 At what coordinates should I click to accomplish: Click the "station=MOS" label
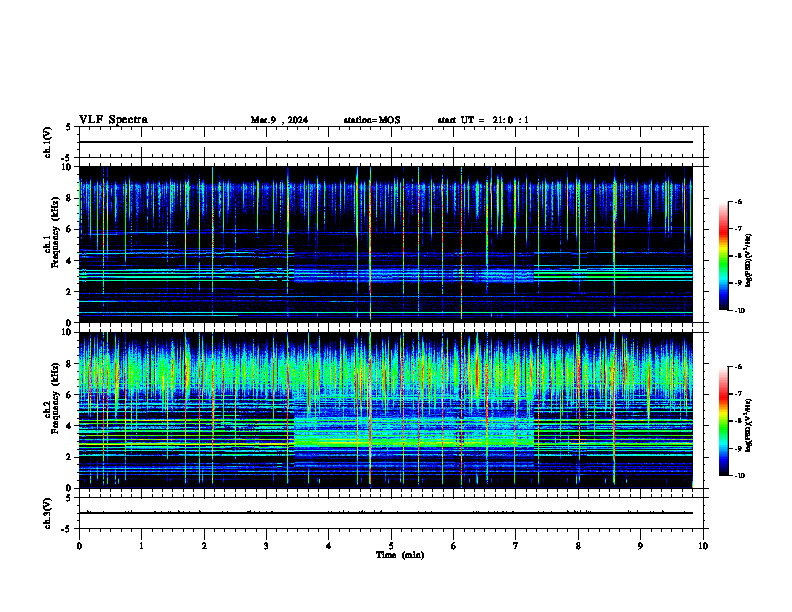click(x=372, y=120)
